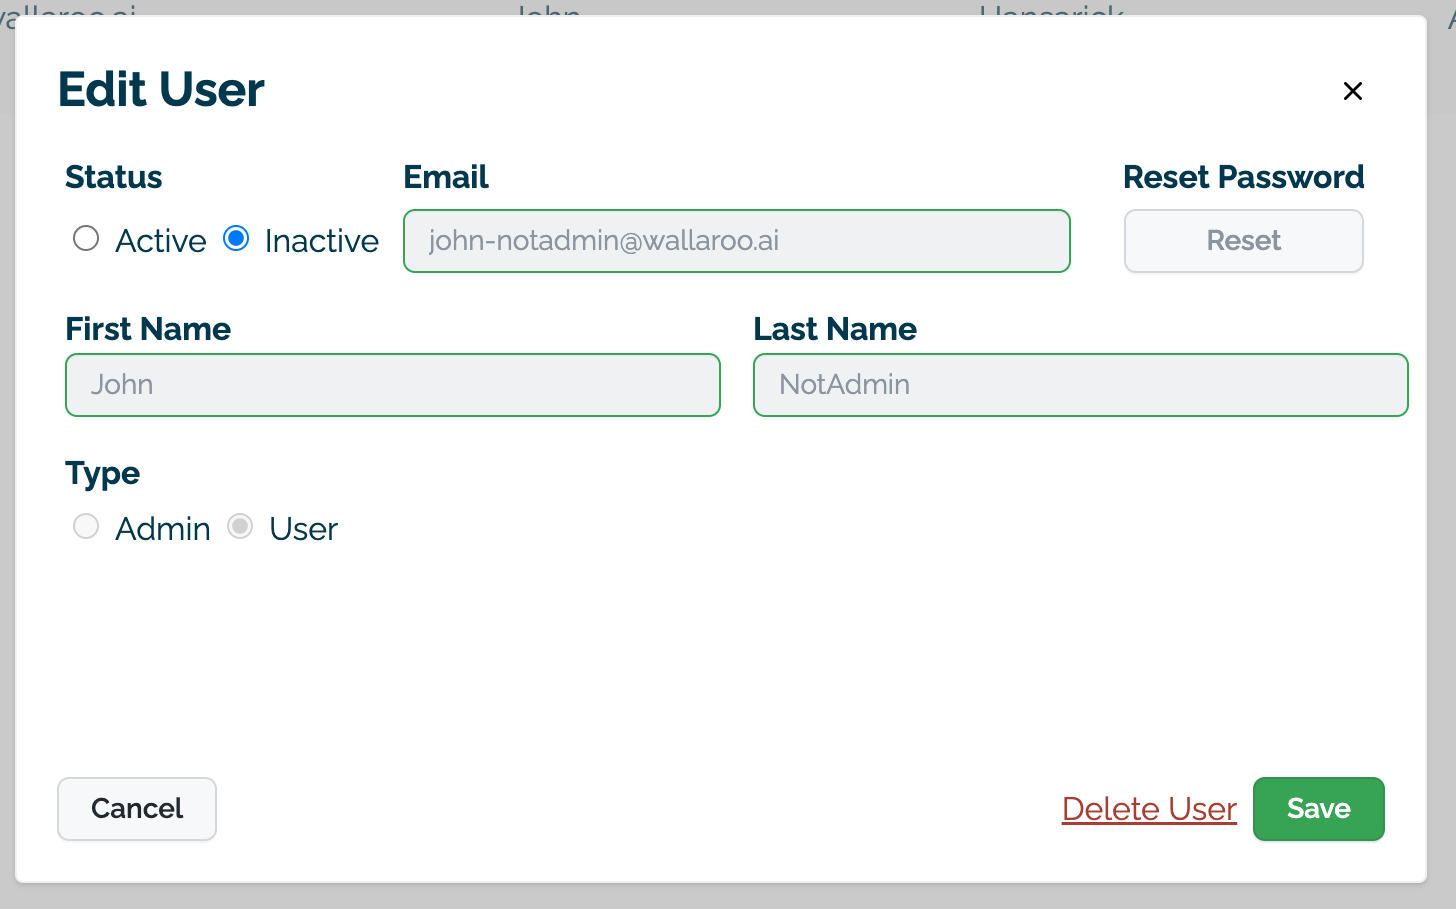The width and height of the screenshot is (1456, 909).
Task: Click the Reset Password heading label
Action: click(1243, 177)
